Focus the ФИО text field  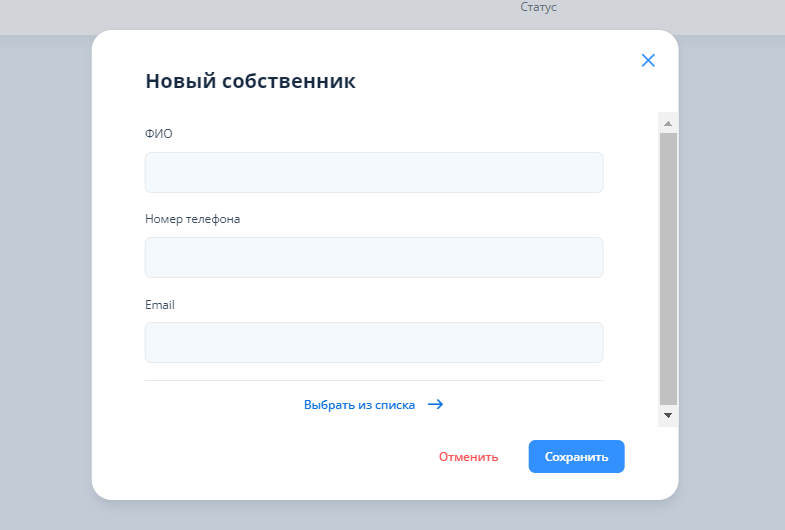point(374,172)
